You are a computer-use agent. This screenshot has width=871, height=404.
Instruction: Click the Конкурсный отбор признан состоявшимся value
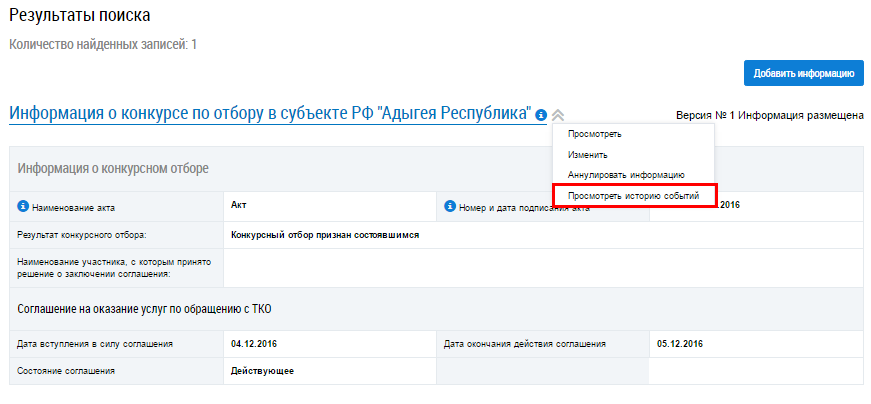tap(325, 235)
